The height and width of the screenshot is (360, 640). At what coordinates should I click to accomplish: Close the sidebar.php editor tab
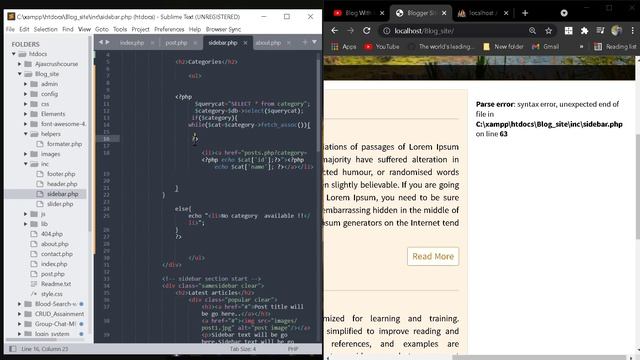pyautogui.click(x=245, y=43)
